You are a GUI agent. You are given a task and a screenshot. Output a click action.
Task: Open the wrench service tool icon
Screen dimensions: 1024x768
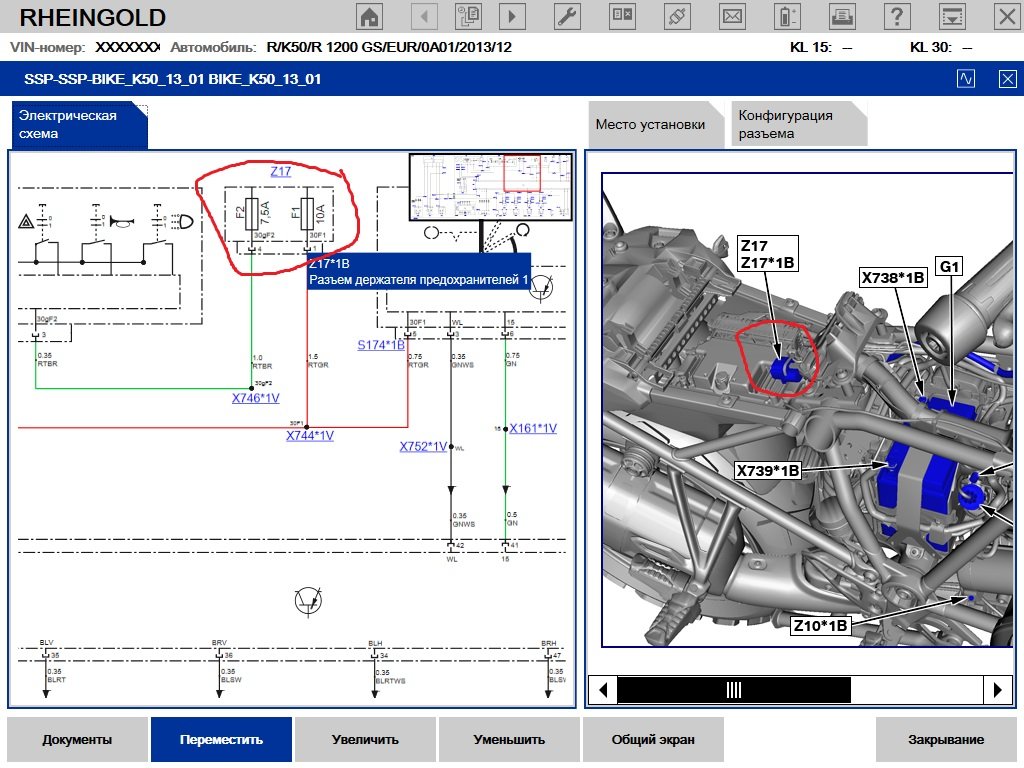(x=567, y=16)
